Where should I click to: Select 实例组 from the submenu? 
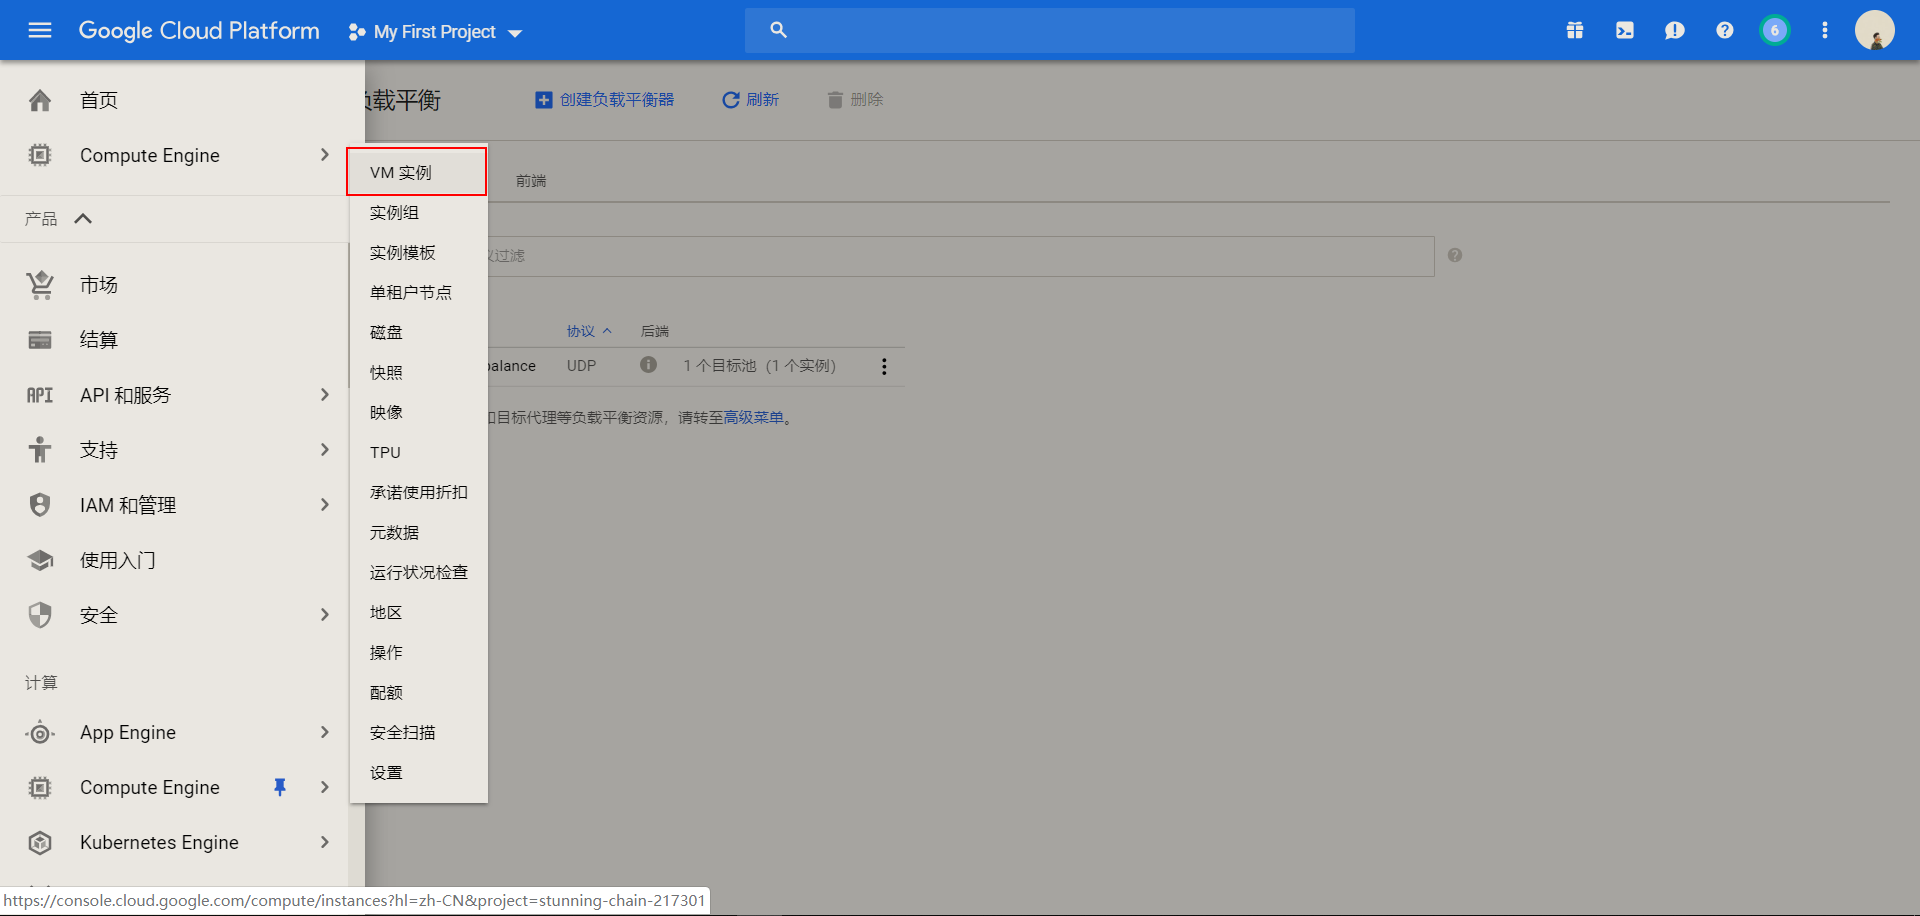click(x=419, y=213)
